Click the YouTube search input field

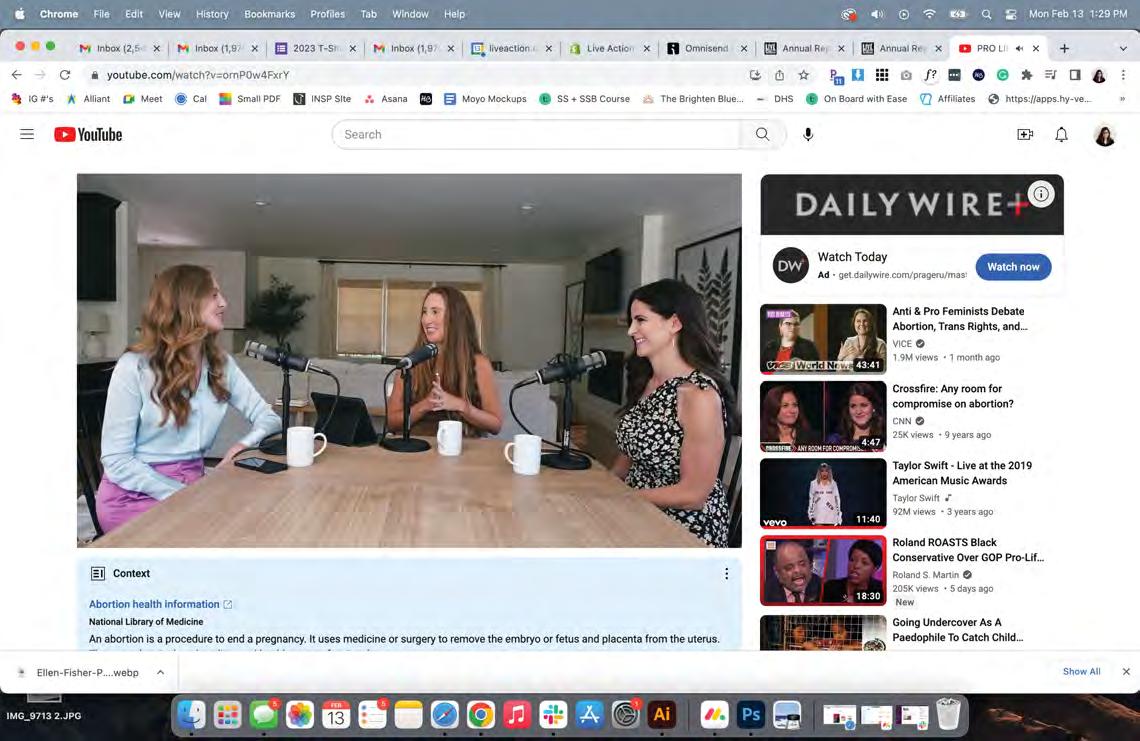point(537,135)
